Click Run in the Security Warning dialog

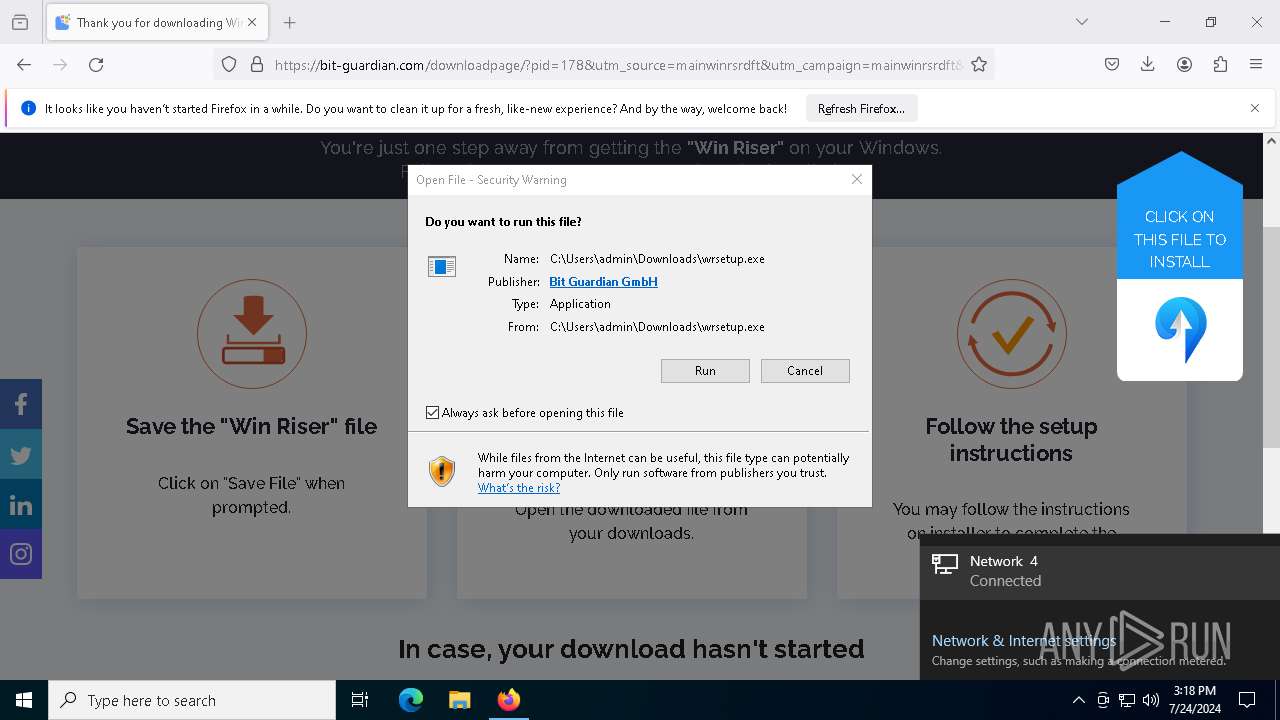pos(705,371)
